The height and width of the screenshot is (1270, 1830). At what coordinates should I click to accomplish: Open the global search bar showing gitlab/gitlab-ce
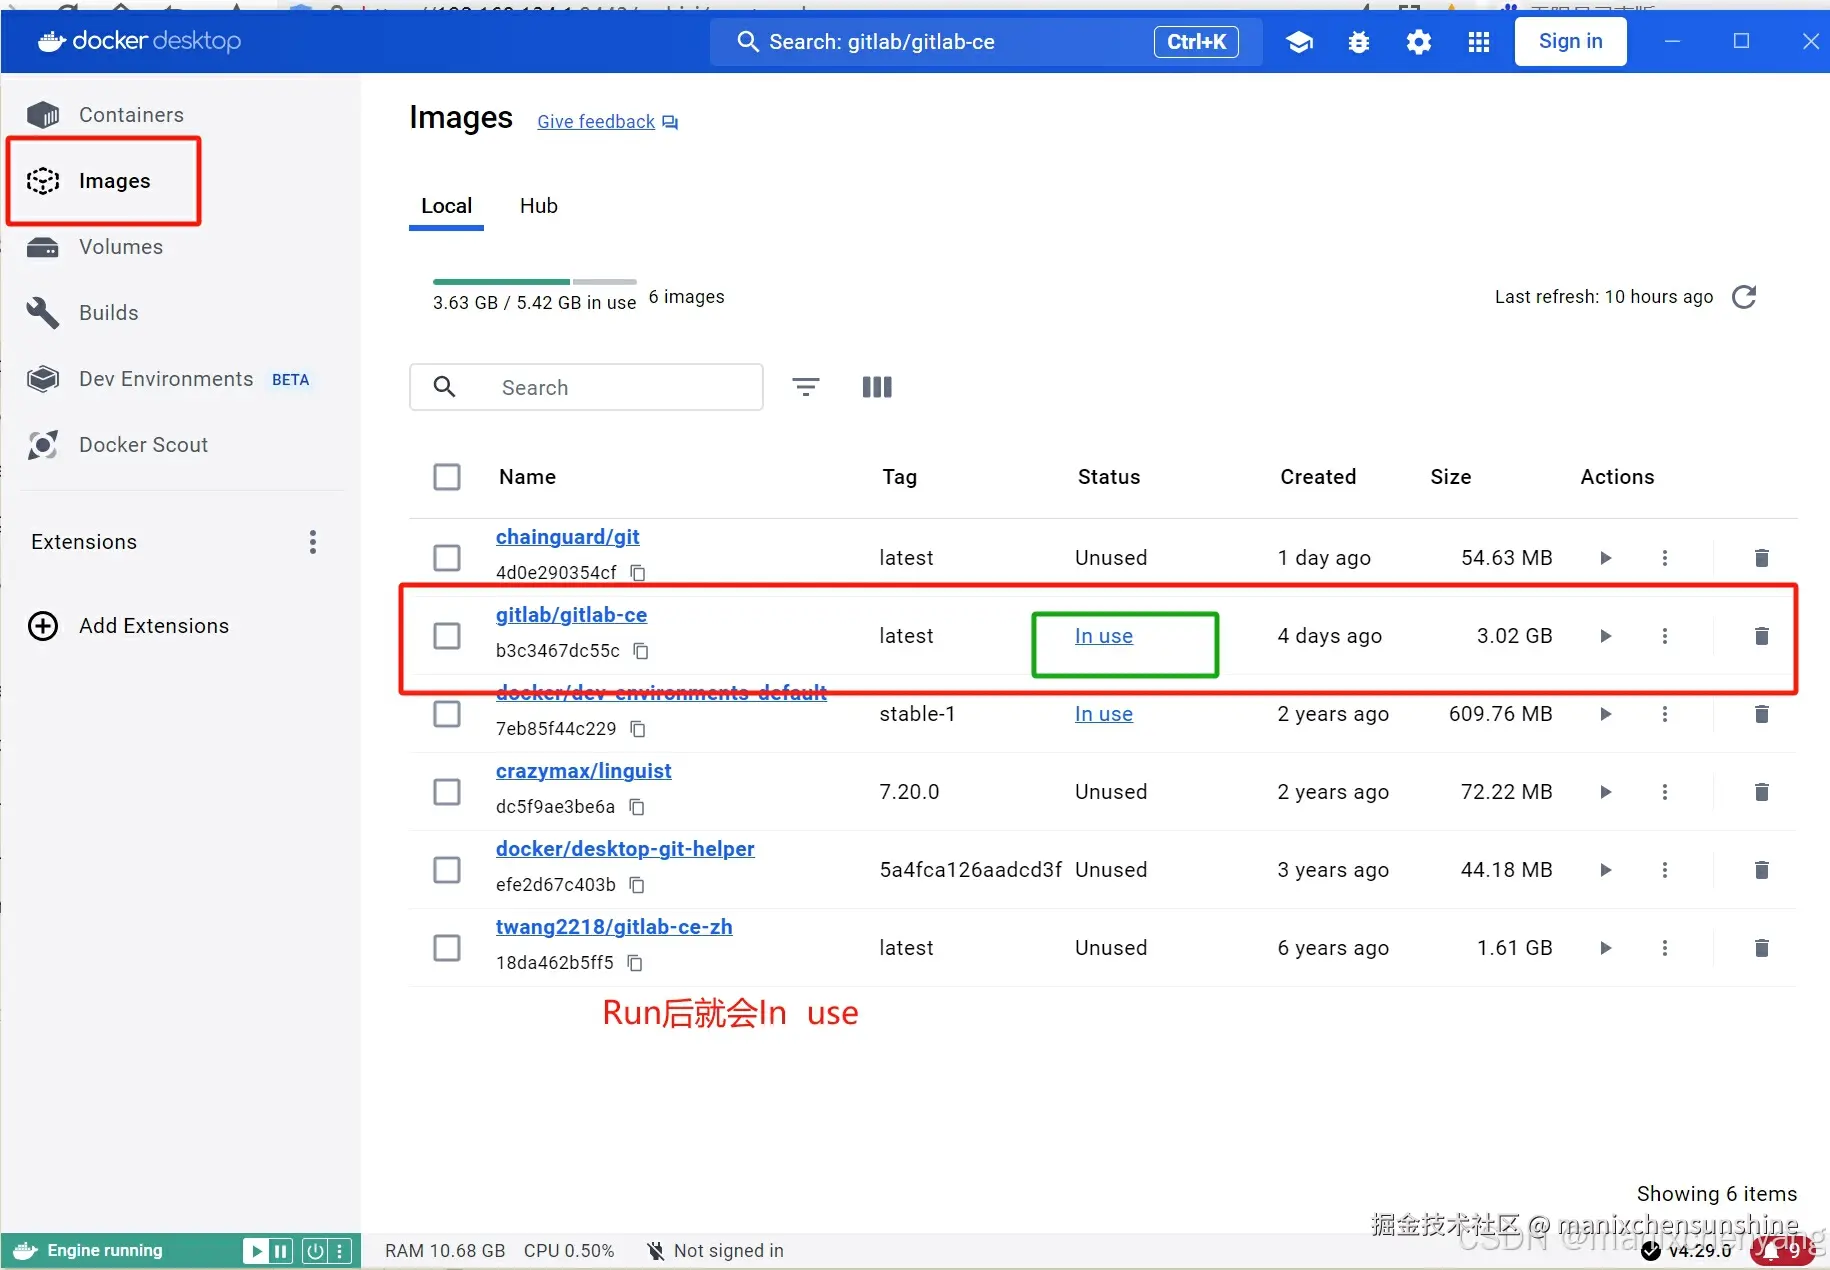(x=986, y=42)
